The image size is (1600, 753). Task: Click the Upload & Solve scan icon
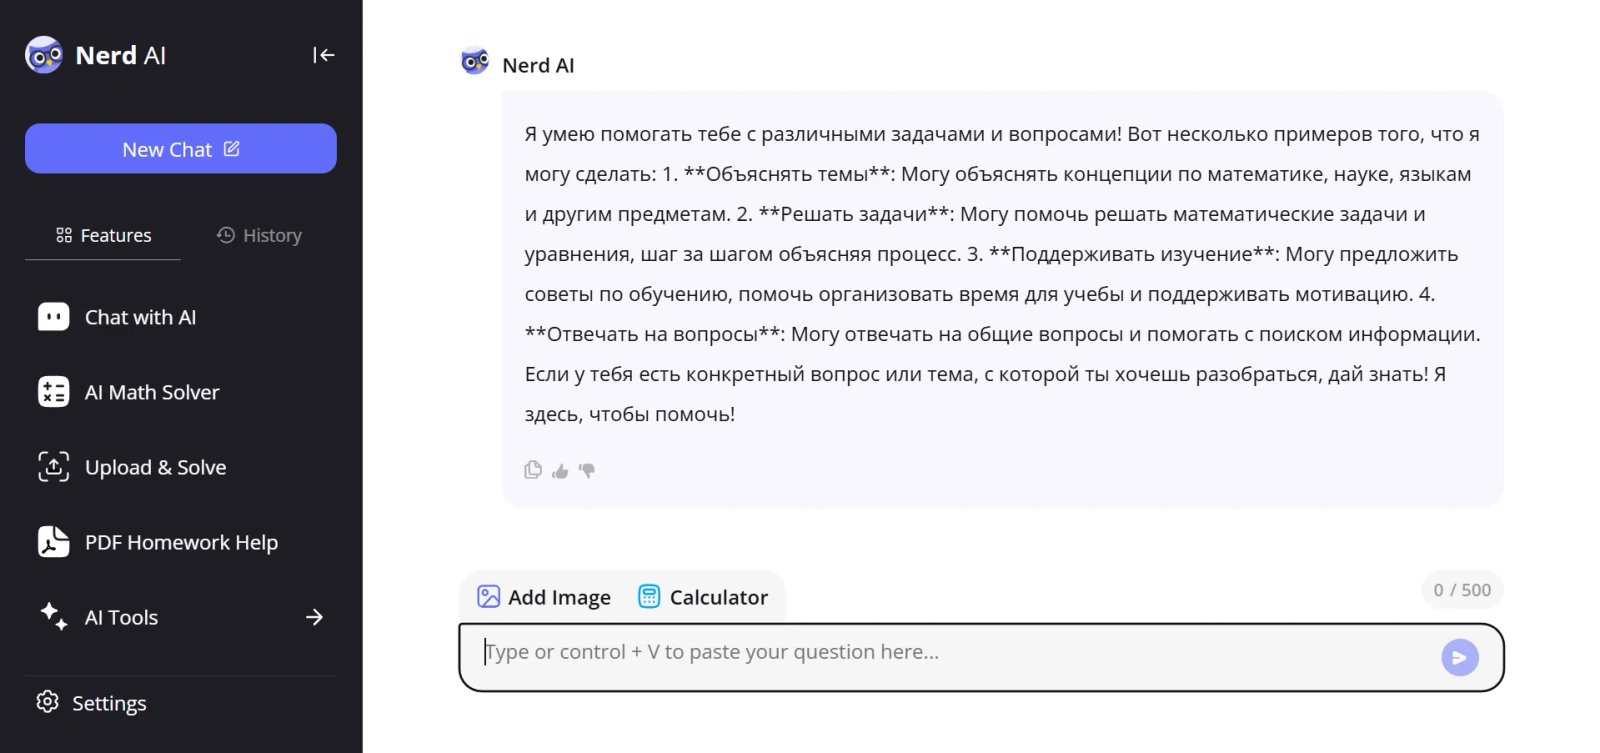click(53, 467)
